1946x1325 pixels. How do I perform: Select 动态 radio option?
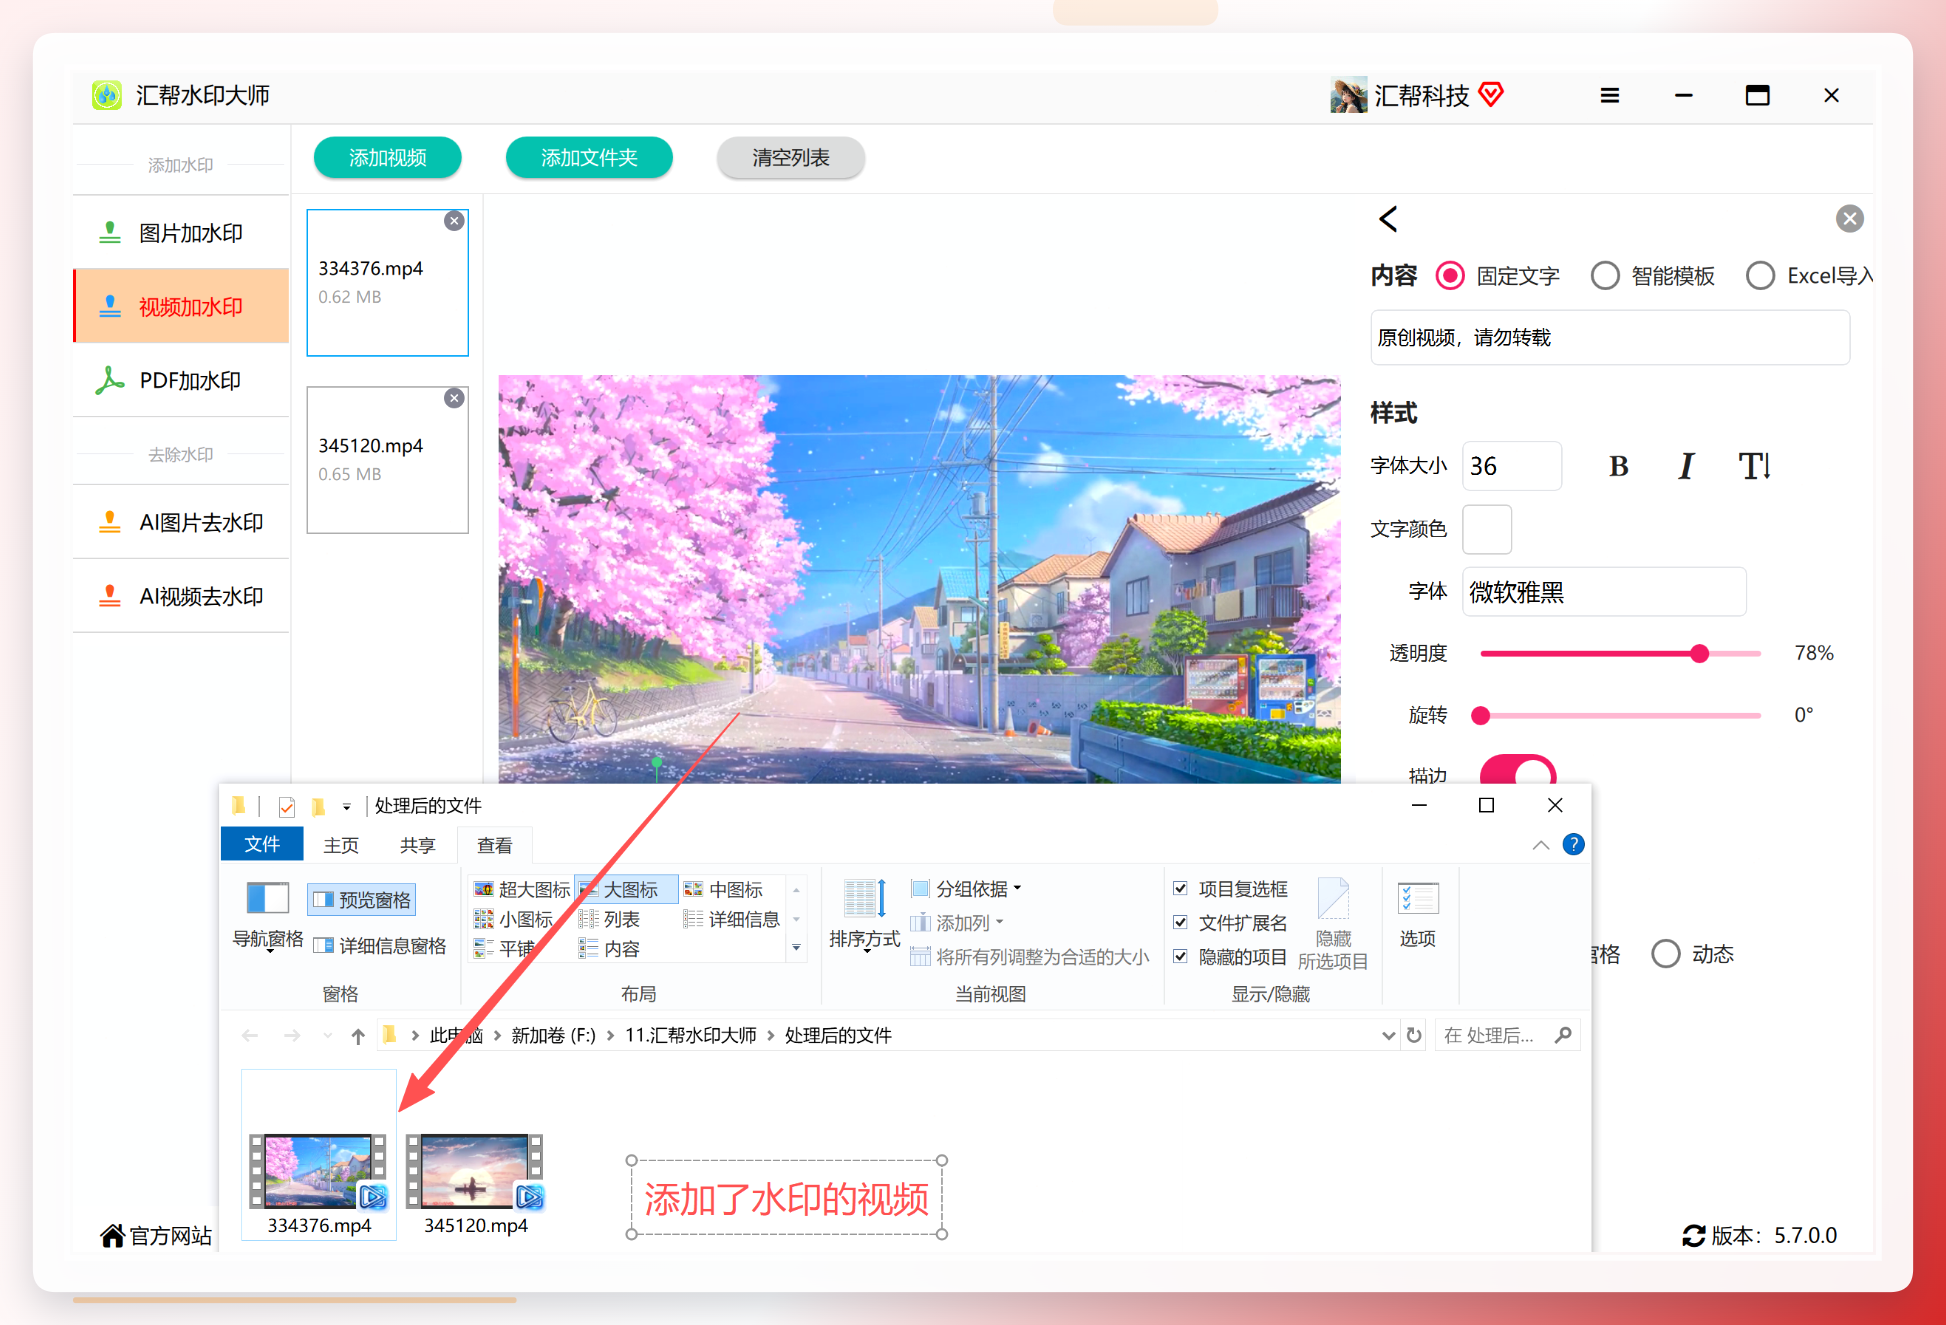coord(1666,954)
